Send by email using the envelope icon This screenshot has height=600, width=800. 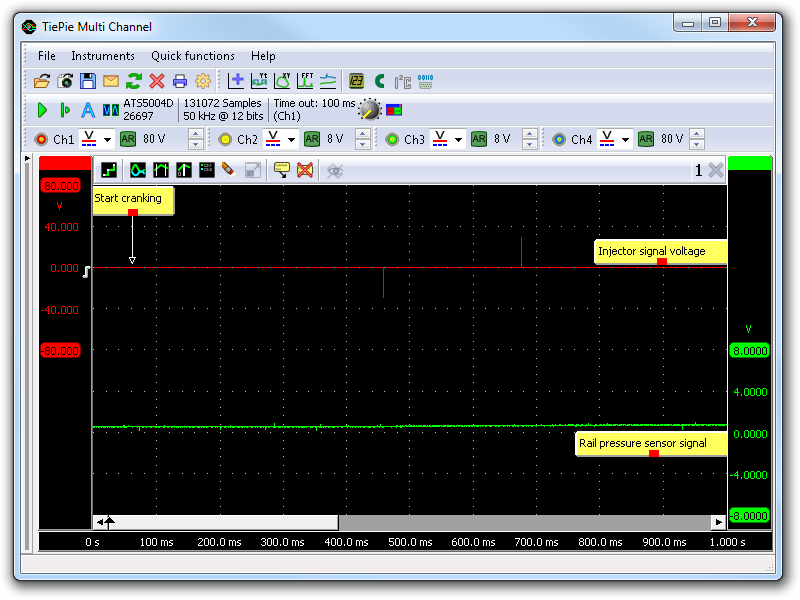(111, 81)
